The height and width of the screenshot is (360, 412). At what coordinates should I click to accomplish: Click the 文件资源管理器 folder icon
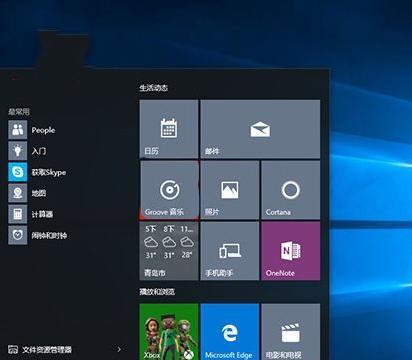13,349
